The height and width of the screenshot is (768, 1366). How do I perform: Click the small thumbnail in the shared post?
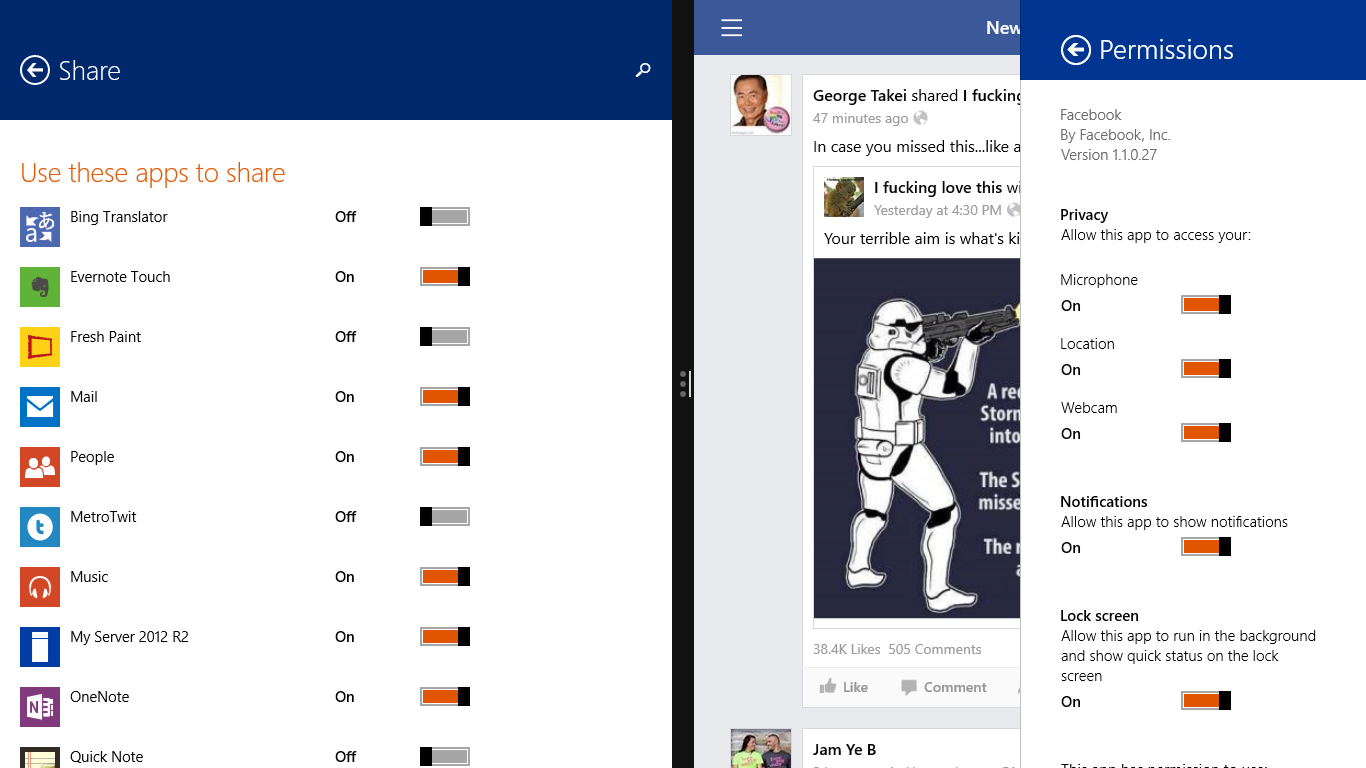click(x=844, y=197)
